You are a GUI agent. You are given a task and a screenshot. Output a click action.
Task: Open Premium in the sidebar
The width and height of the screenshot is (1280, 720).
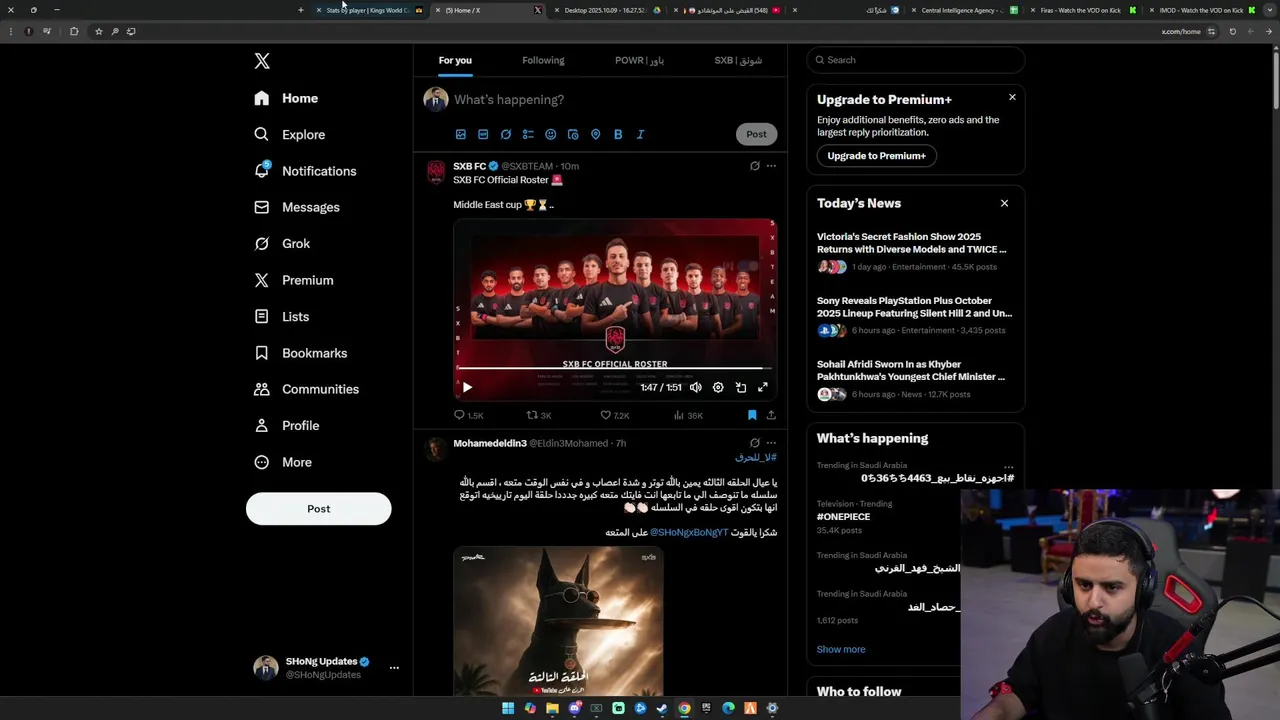tap(293, 280)
